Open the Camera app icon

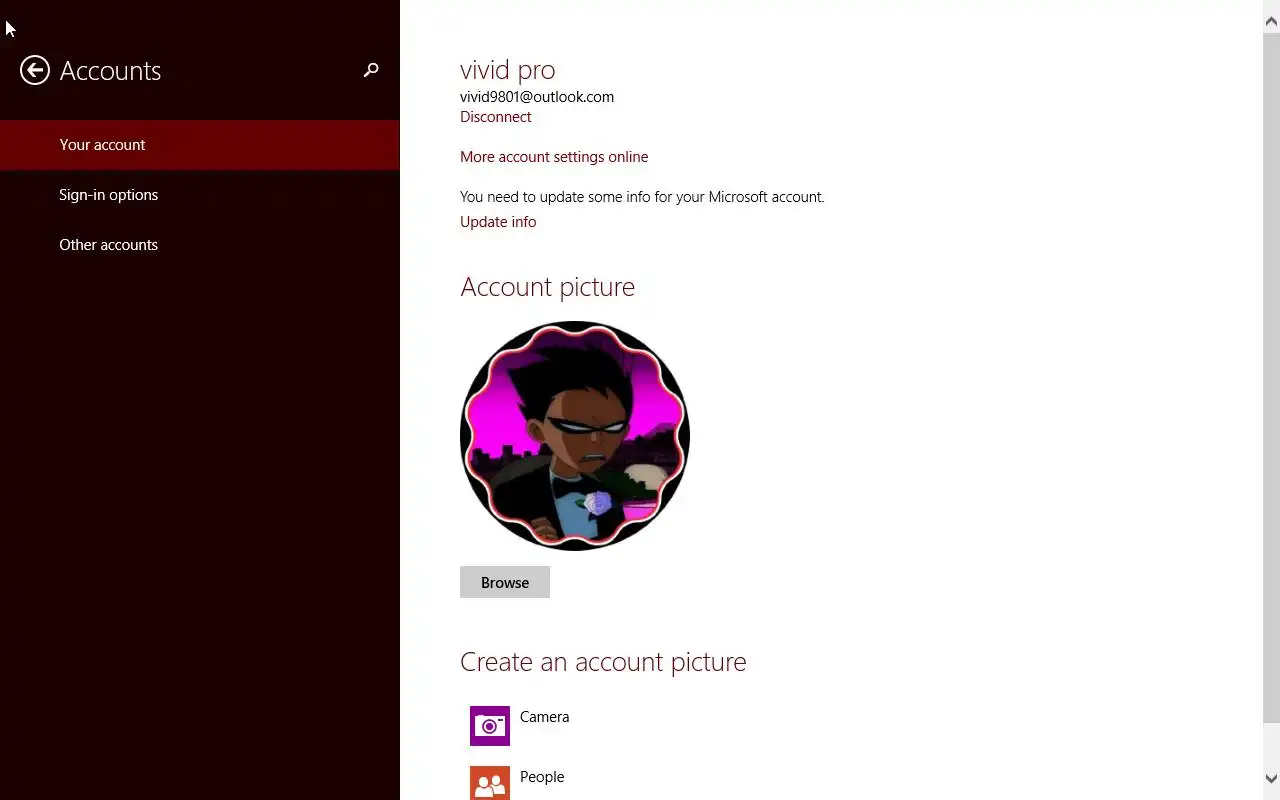pos(490,726)
